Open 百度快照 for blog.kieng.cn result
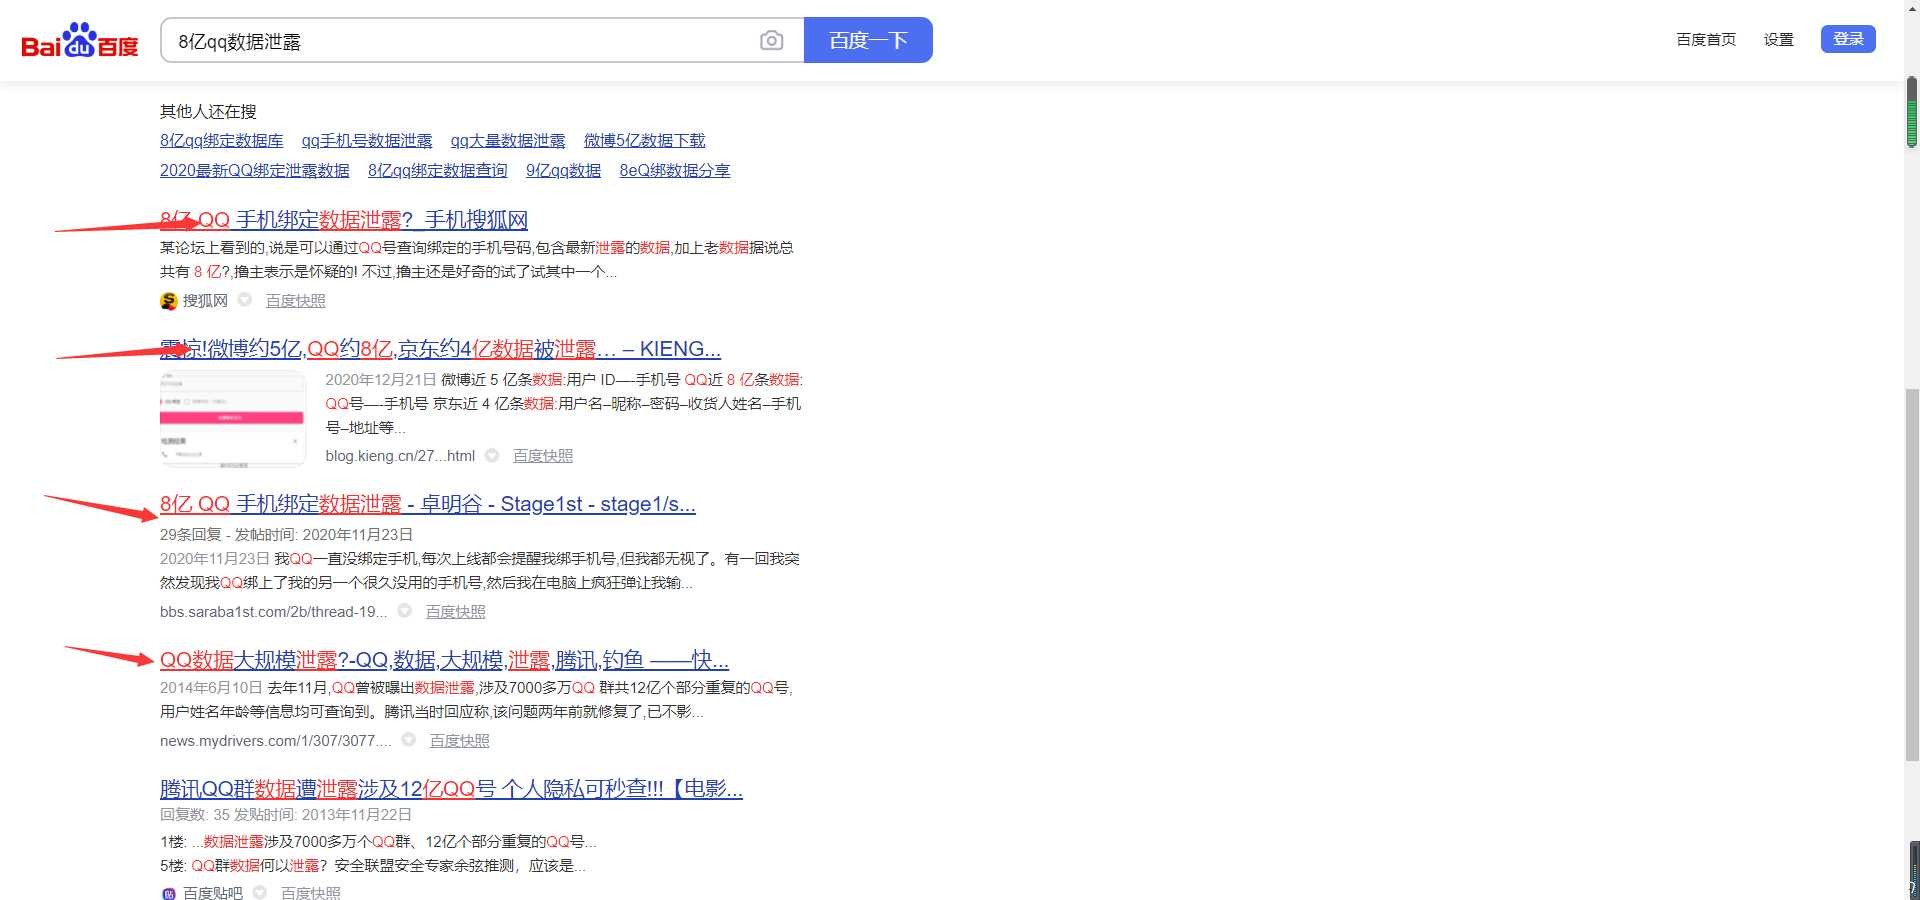 tap(543, 456)
